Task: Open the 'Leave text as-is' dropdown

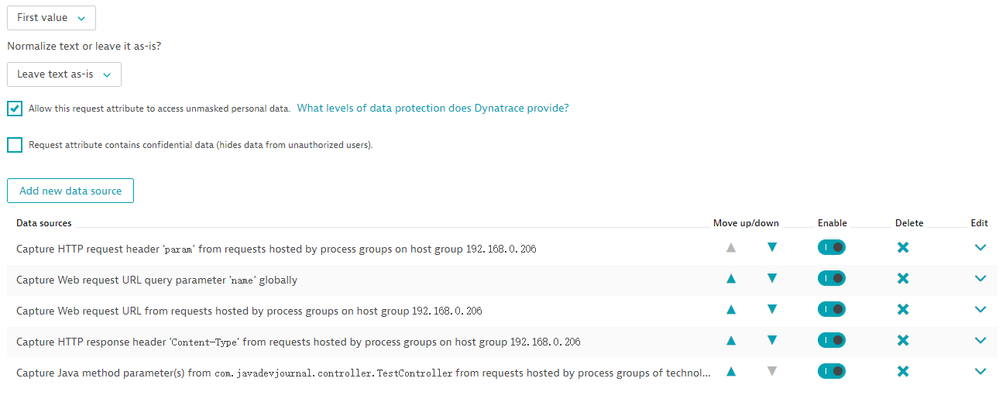Action: point(64,74)
